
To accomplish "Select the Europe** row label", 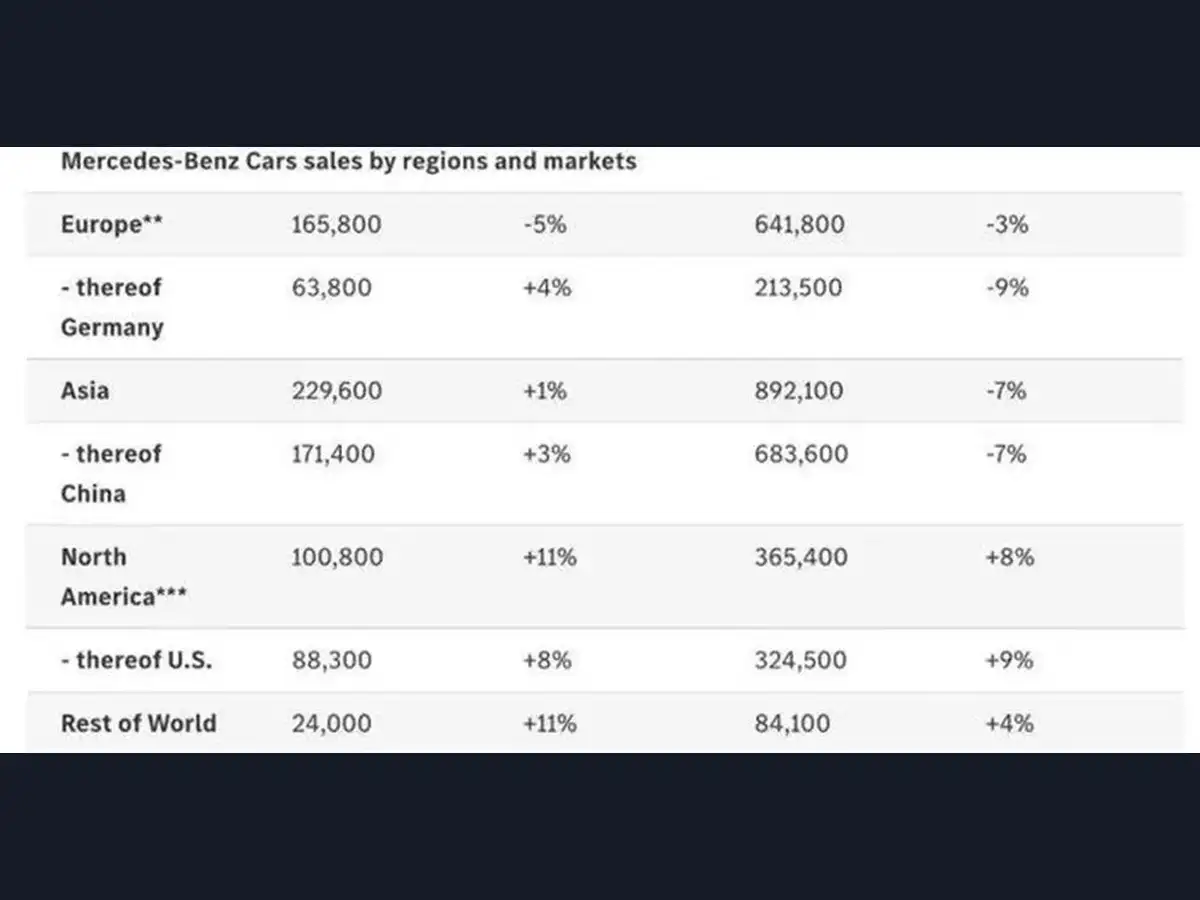I will point(111,224).
